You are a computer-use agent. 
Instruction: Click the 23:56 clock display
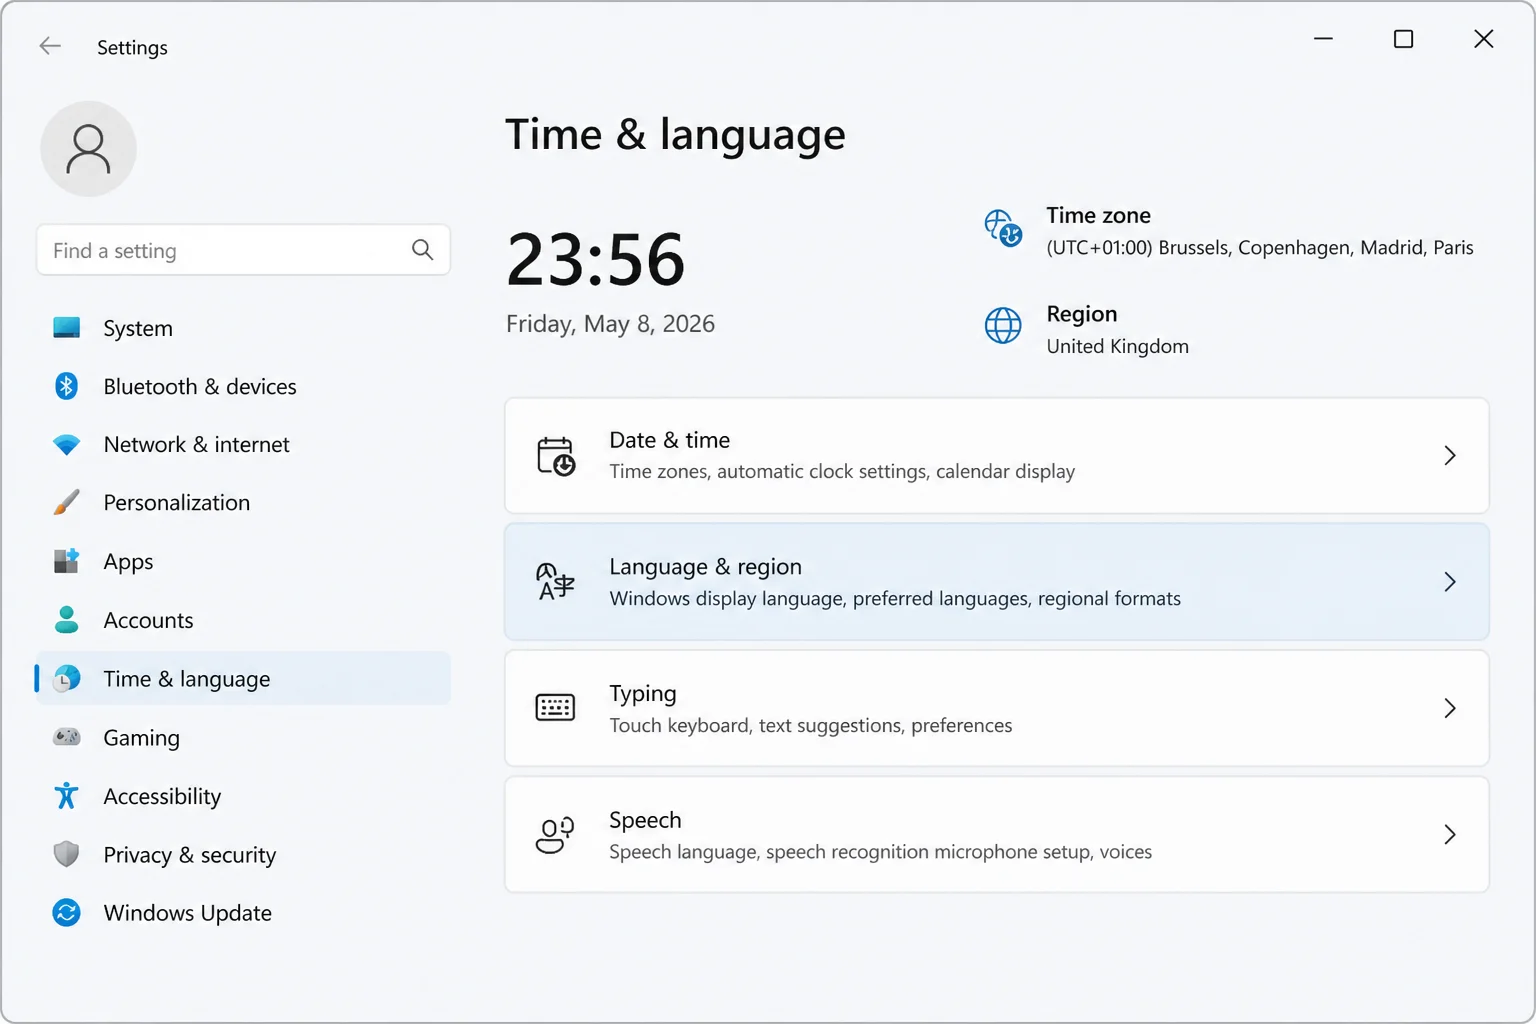[x=596, y=259]
